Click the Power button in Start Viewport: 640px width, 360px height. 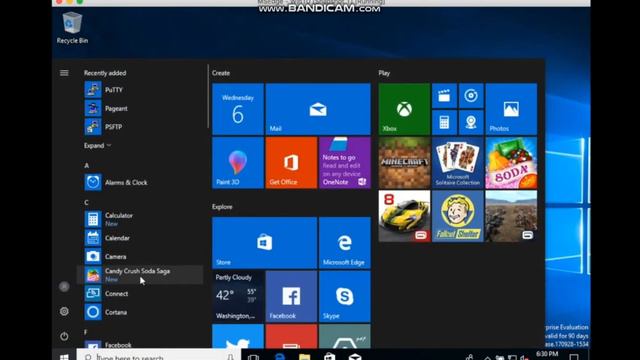point(64,336)
